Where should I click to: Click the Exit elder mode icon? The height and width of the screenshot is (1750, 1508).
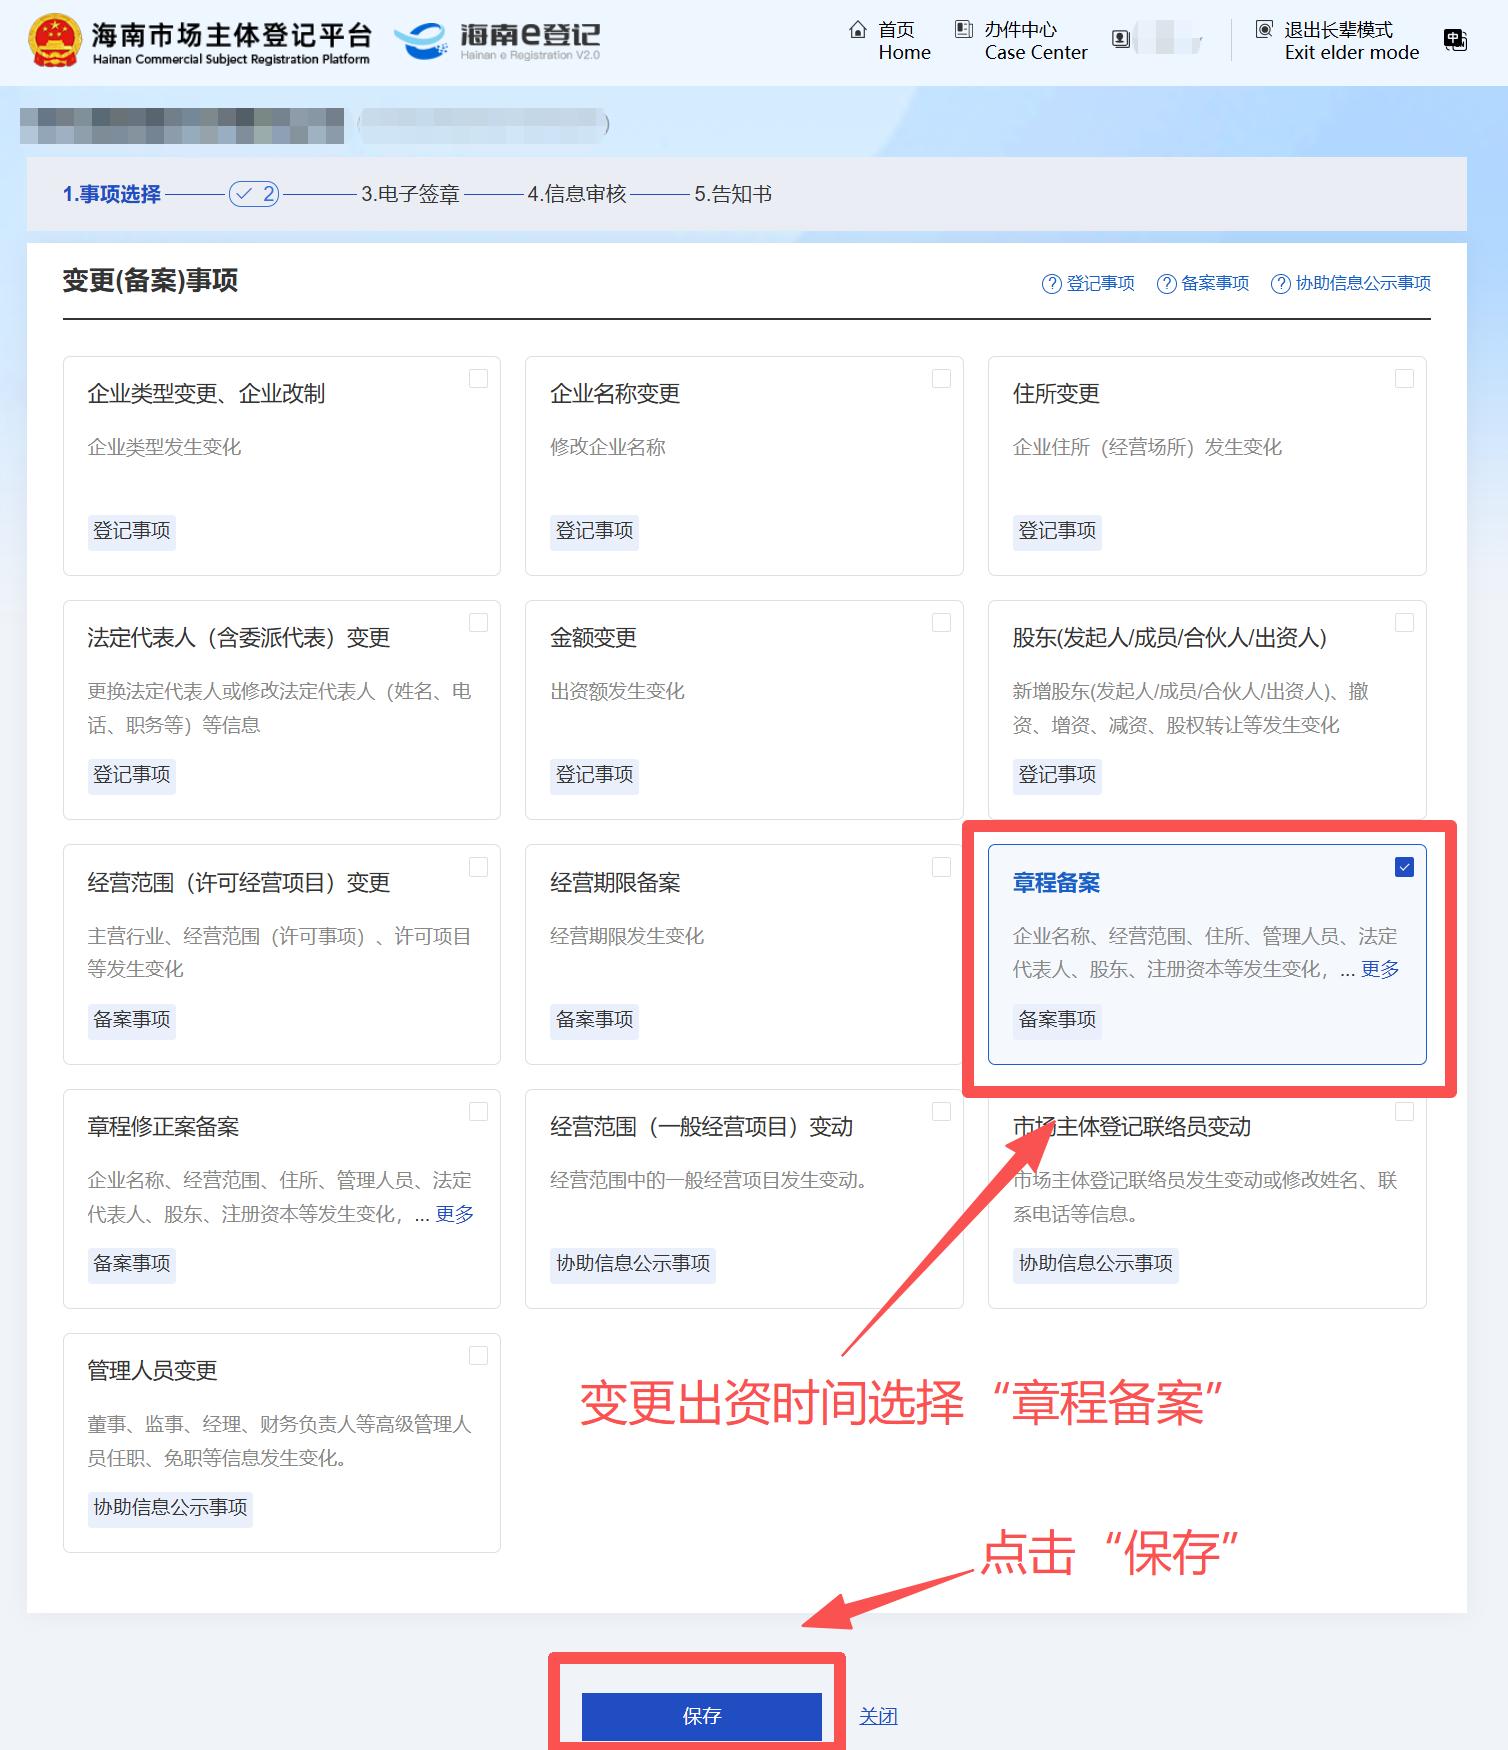[x=1264, y=30]
